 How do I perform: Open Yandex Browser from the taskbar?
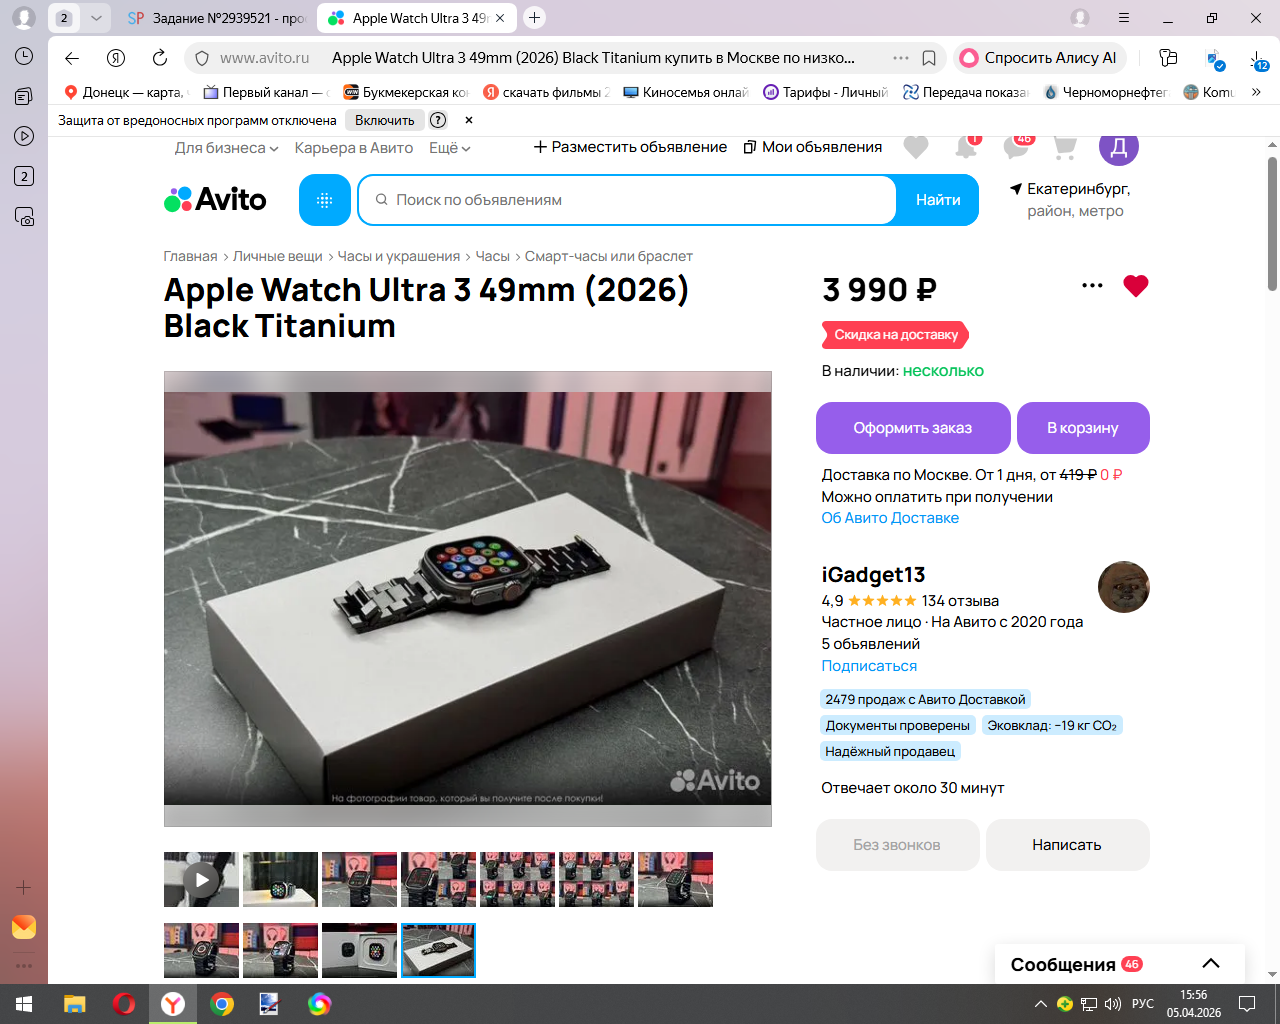coord(173,1004)
